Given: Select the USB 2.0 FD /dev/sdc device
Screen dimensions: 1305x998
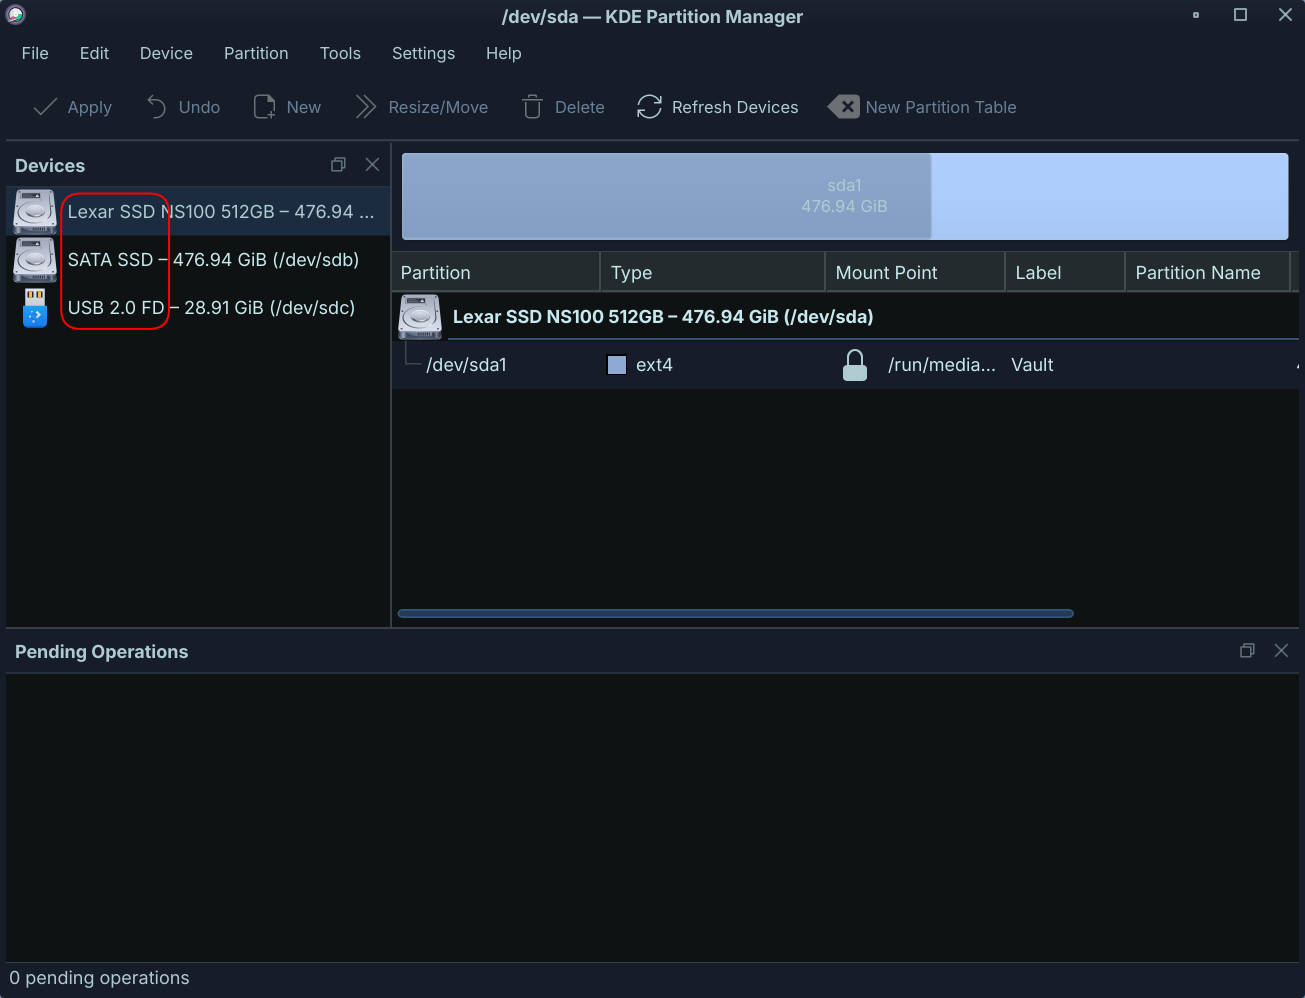Looking at the screenshot, I should coord(198,307).
